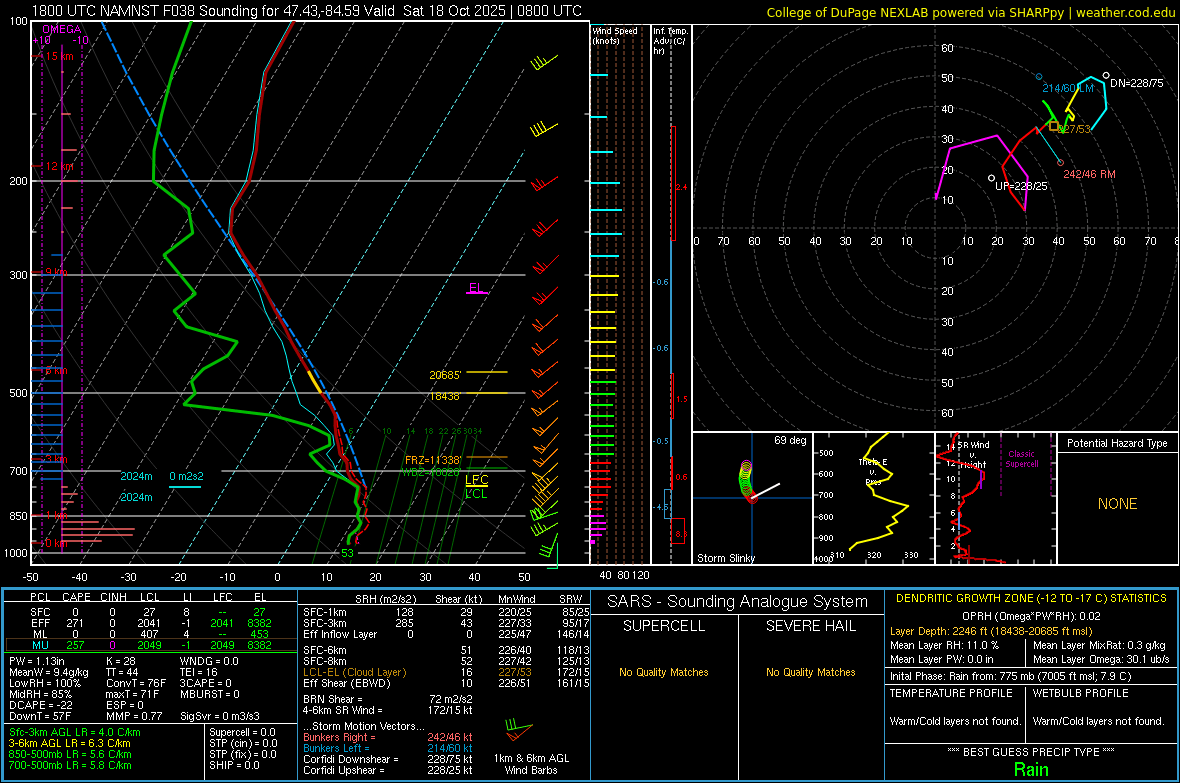Click the Storm Slinky panel label
Screen dimensions: 1180x783
click(x=725, y=558)
